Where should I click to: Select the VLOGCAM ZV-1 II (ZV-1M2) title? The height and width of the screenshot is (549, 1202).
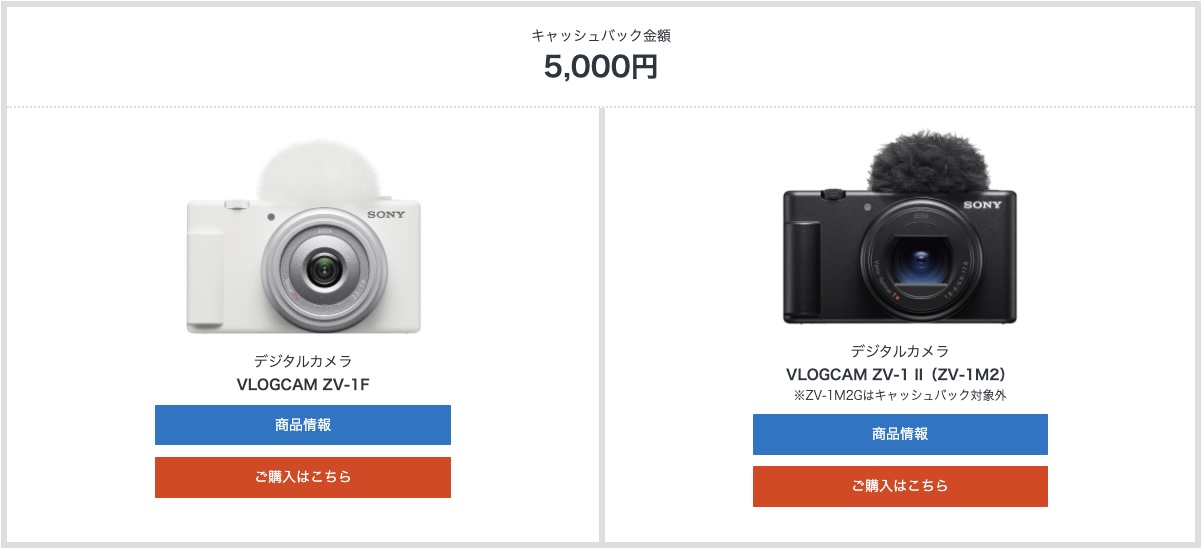900,374
